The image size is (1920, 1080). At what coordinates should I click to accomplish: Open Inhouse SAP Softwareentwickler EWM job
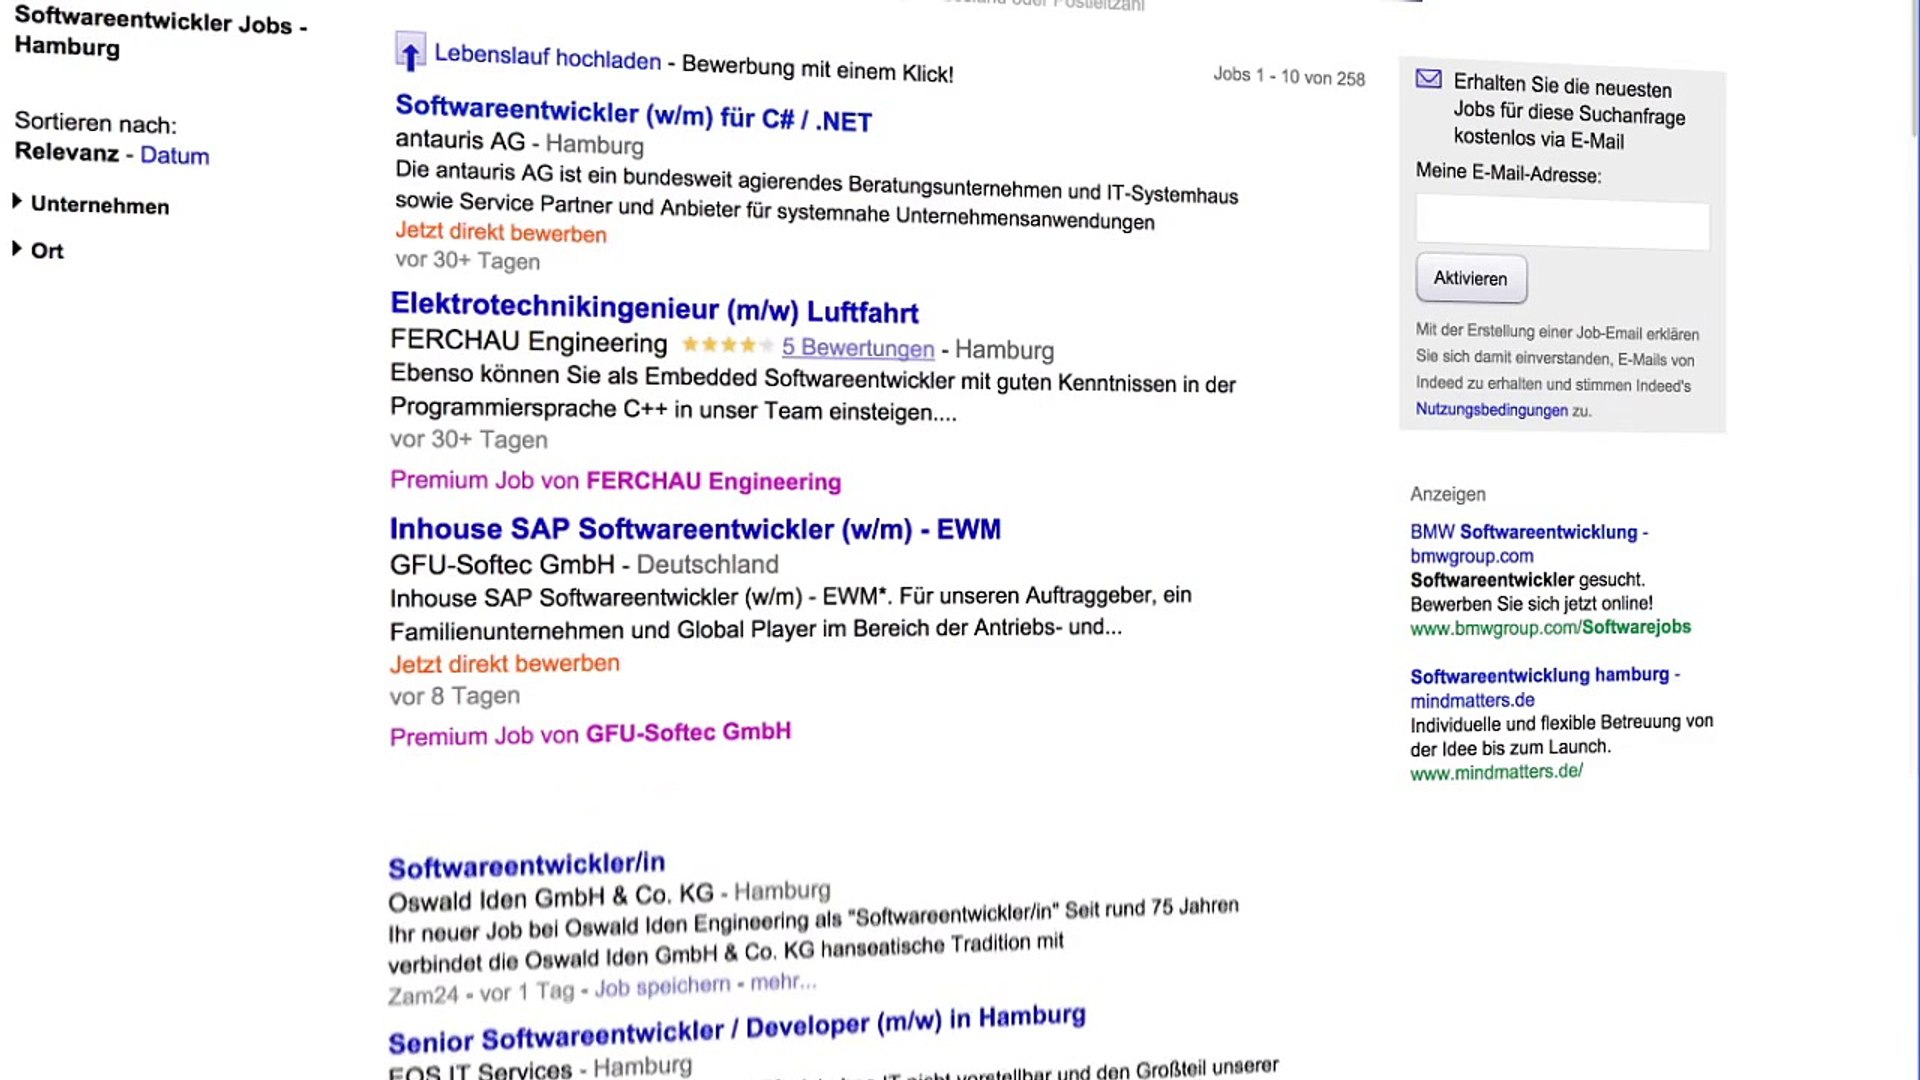click(x=695, y=529)
